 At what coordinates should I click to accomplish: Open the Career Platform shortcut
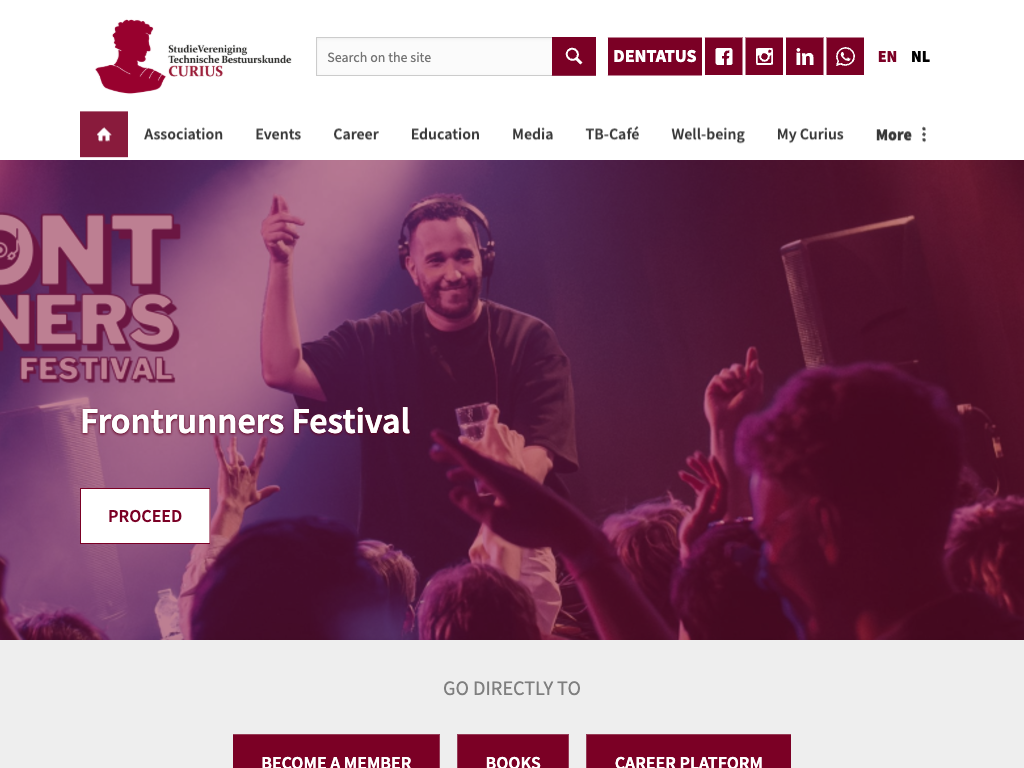[688, 752]
